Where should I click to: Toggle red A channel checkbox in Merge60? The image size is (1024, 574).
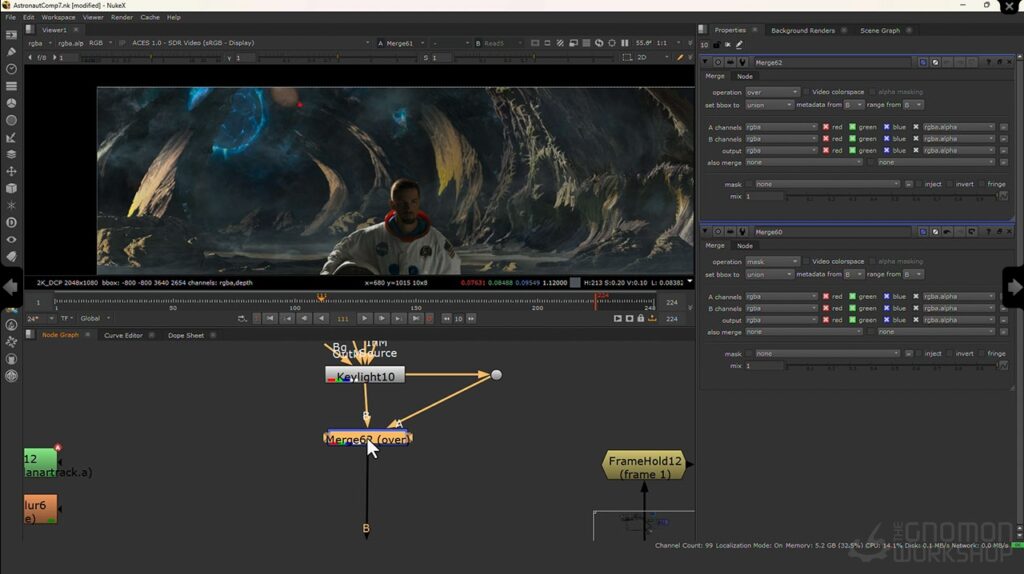pos(825,296)
